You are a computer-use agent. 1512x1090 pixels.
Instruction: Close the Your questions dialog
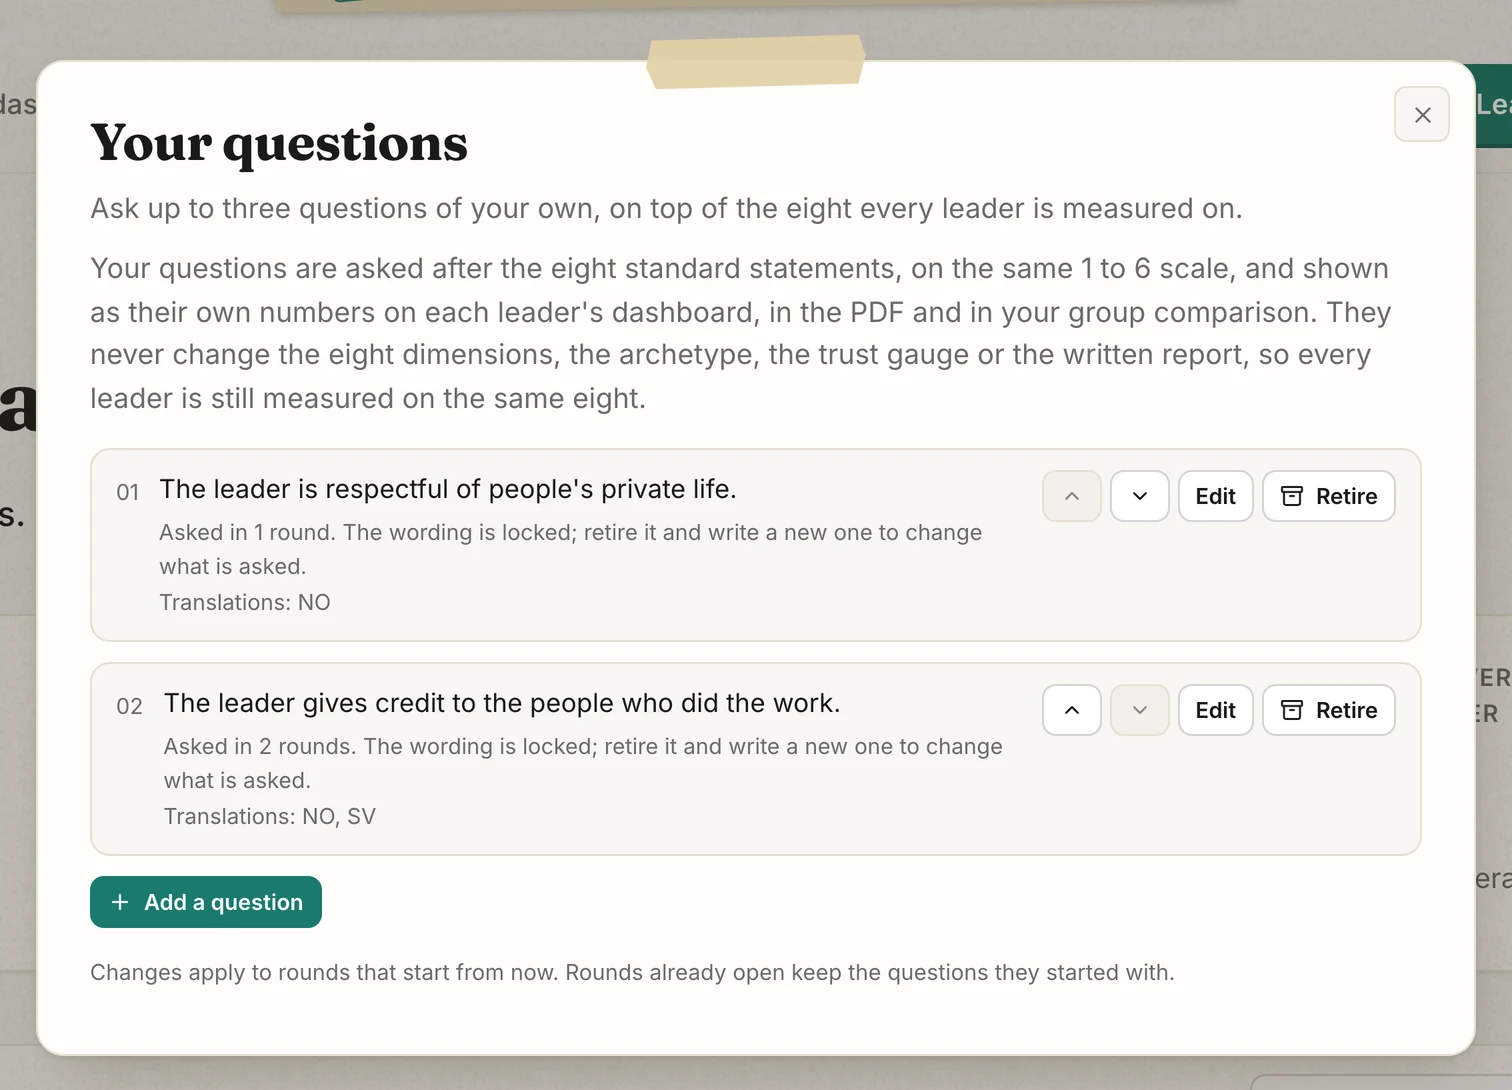coord(1421,115)
